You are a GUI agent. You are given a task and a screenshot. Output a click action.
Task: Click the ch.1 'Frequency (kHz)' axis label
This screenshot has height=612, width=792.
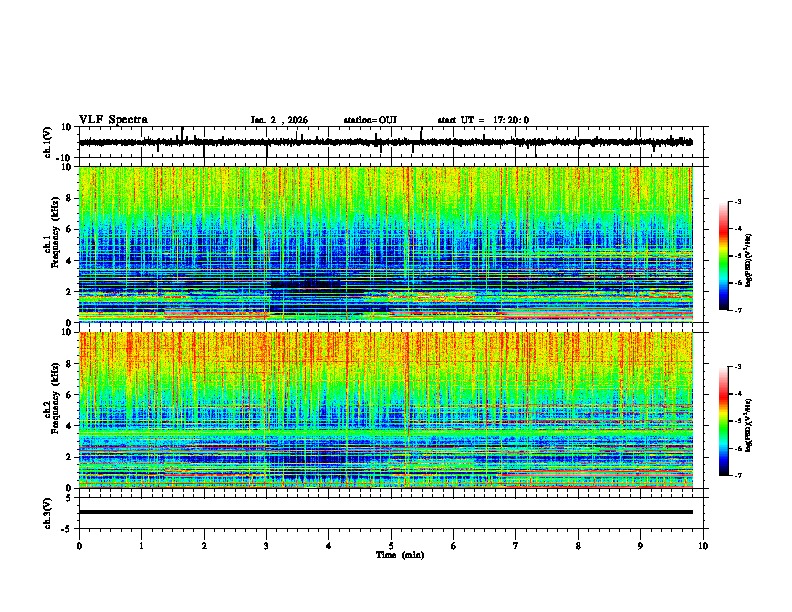coord(55,233)
